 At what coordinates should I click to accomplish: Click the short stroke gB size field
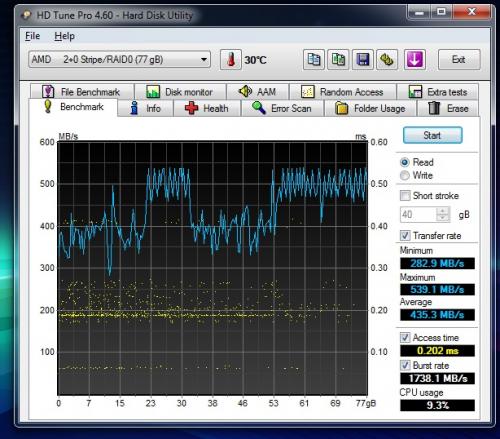pos(418,214)
